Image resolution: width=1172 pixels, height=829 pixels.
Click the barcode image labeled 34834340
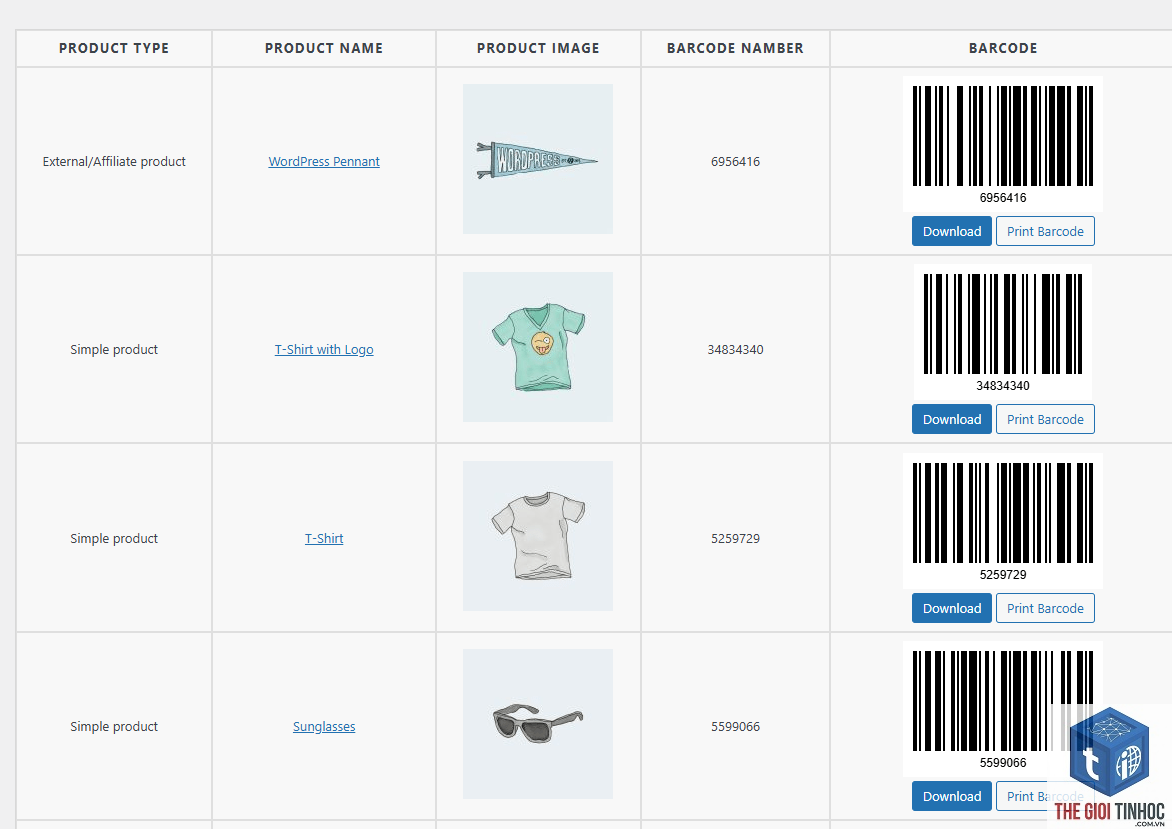[1002, 332]
